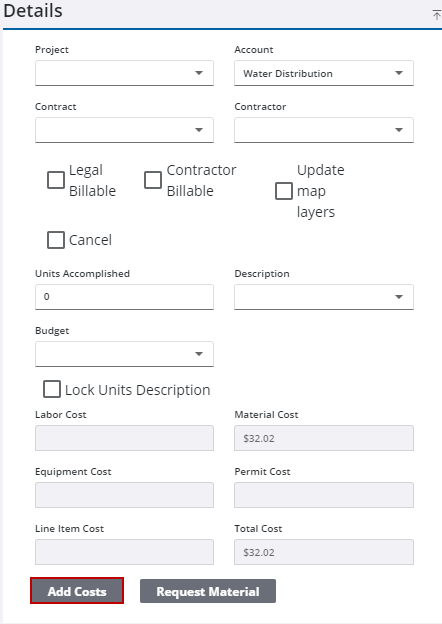The width and height of the screenshot is (442, 624).
Task: Click the Request Material button
Action: (208, 591)
